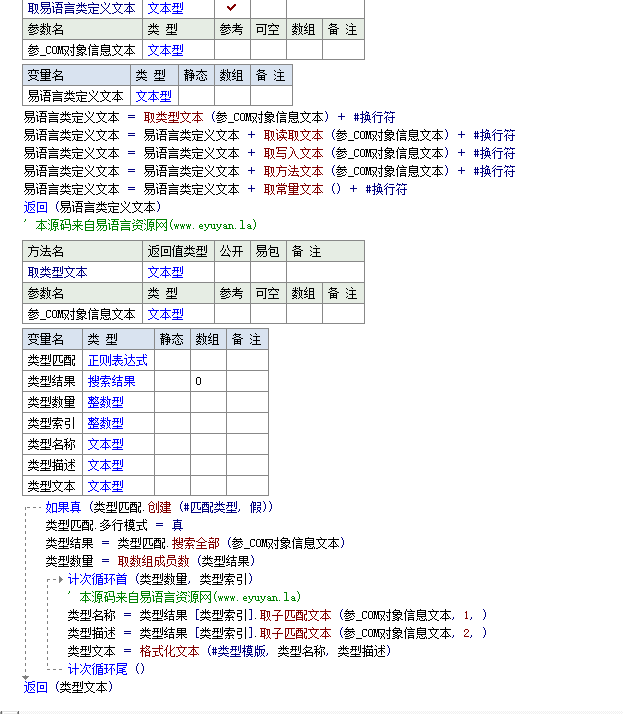
Task: Select the 类型描述 variable name cell
Action: pyautogui.click(x=52, y=465)
